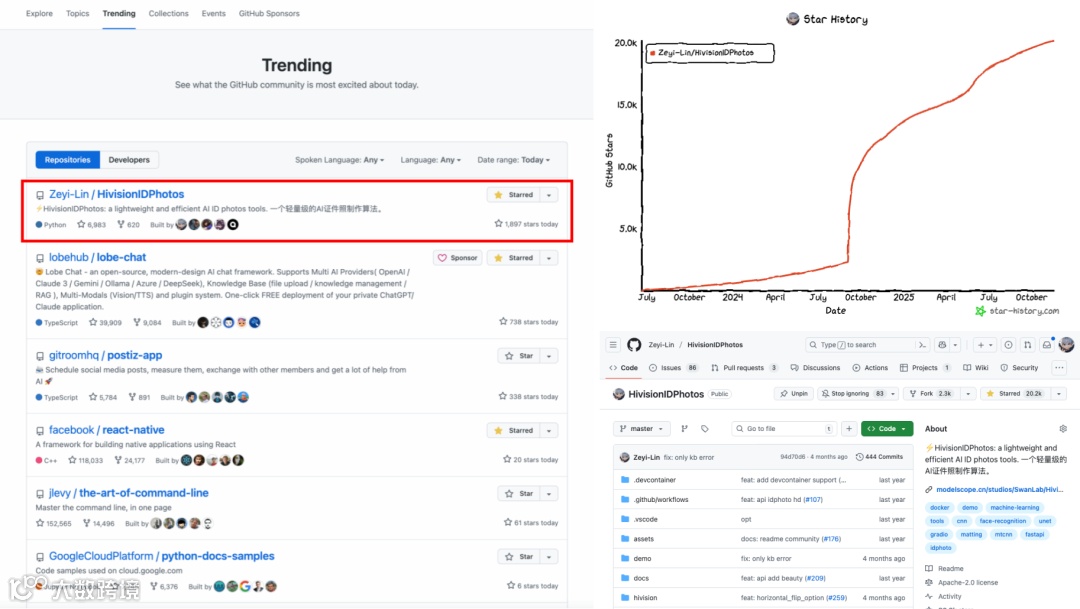Click the Sponsor button for lobe-chat

(x=457, y=258)
